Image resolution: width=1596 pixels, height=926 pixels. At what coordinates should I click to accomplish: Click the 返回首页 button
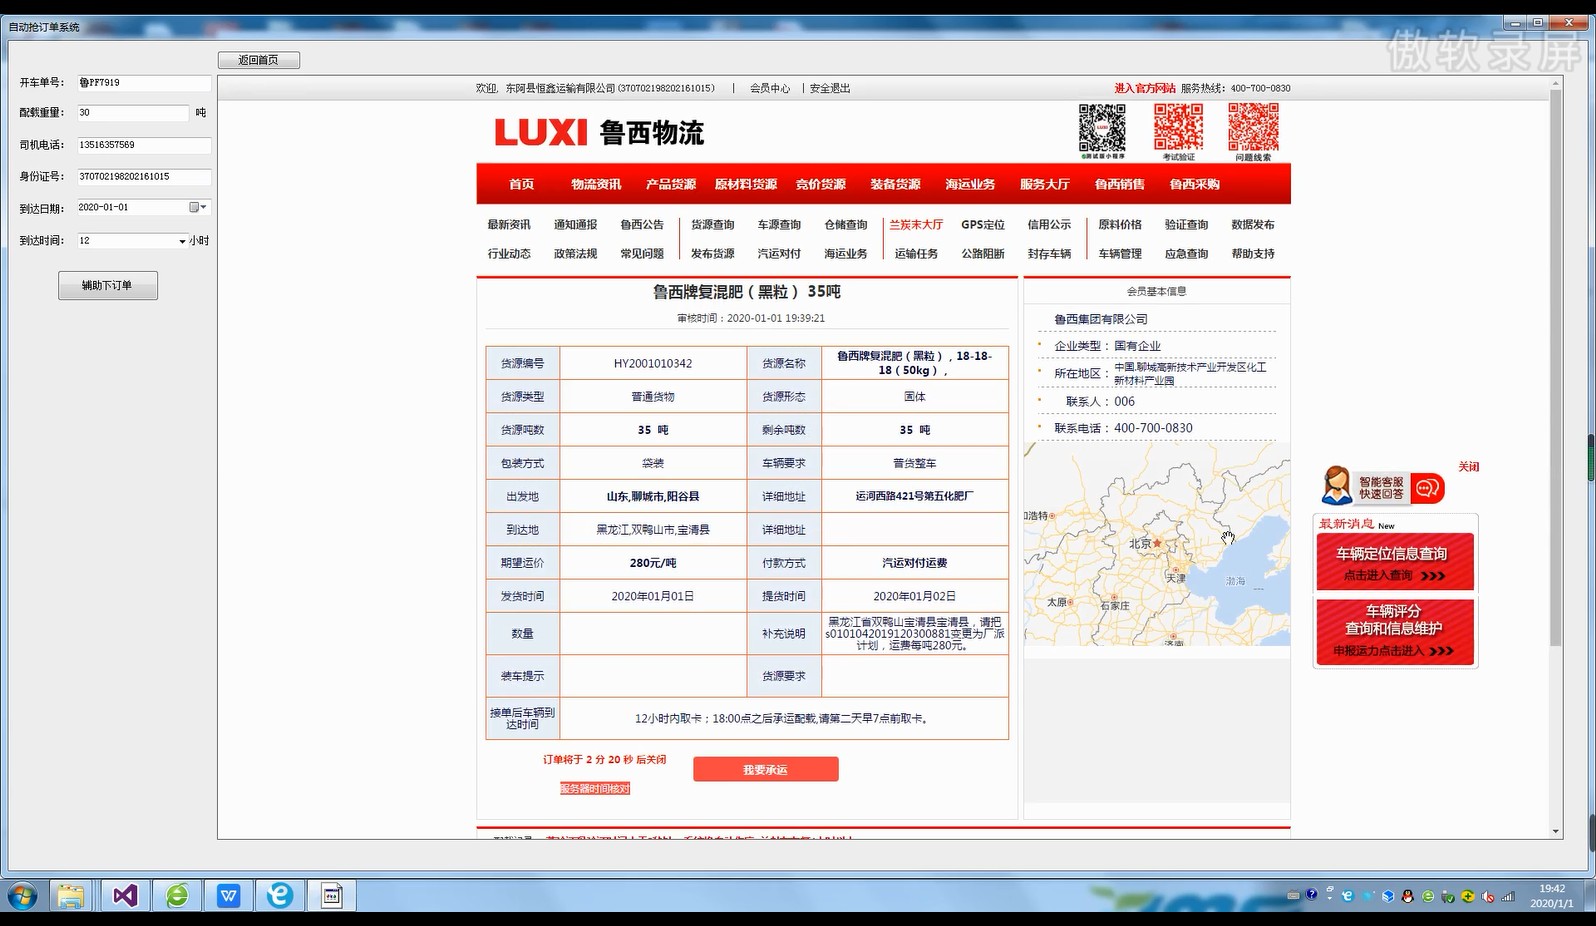pos(259,60)
